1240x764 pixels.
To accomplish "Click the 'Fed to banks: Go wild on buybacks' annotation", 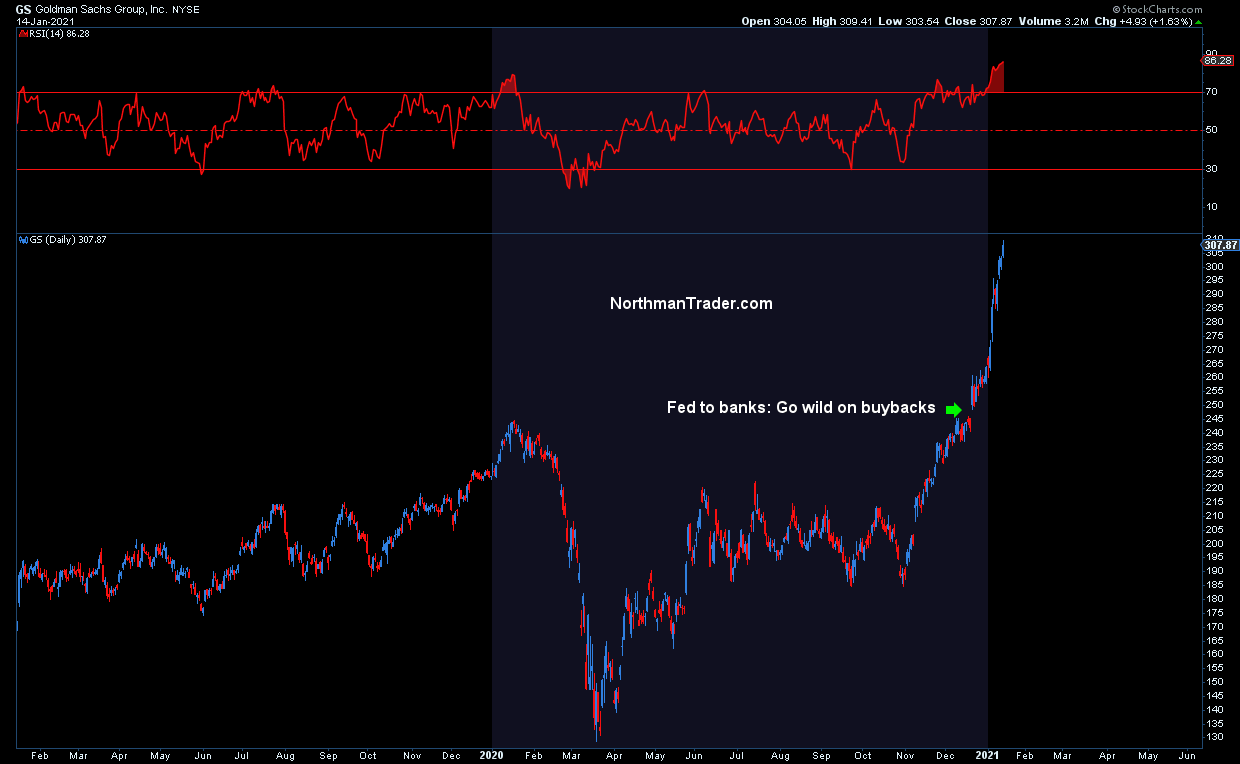I will [x=801, y=407].
